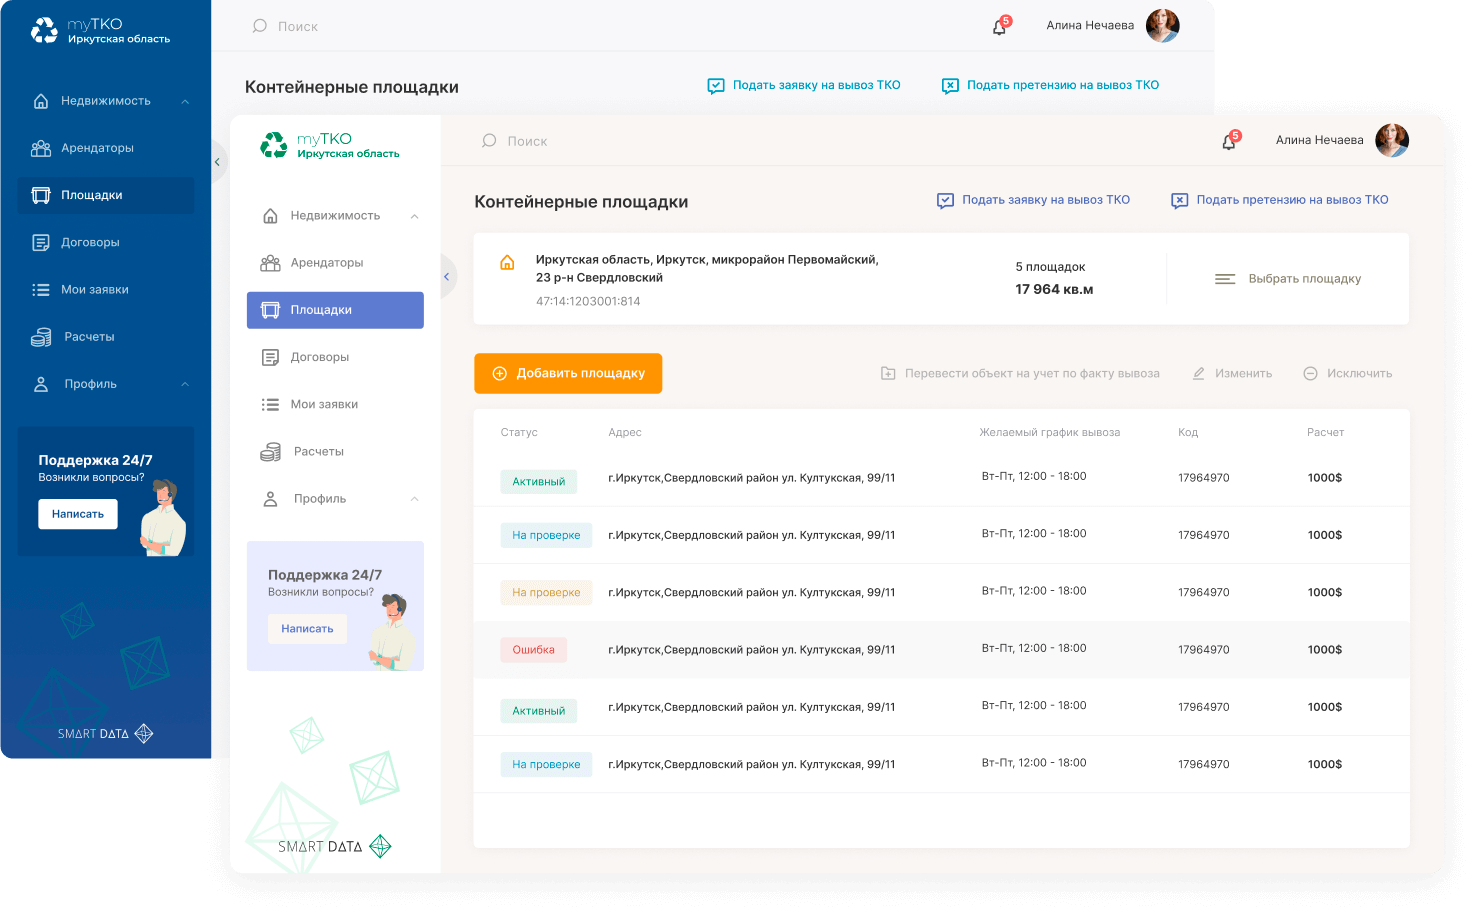The width and height of the screenshot is (1478, 915).
Task: Click Написать button in white sidebar support card
Action: [x=307, y=628]
